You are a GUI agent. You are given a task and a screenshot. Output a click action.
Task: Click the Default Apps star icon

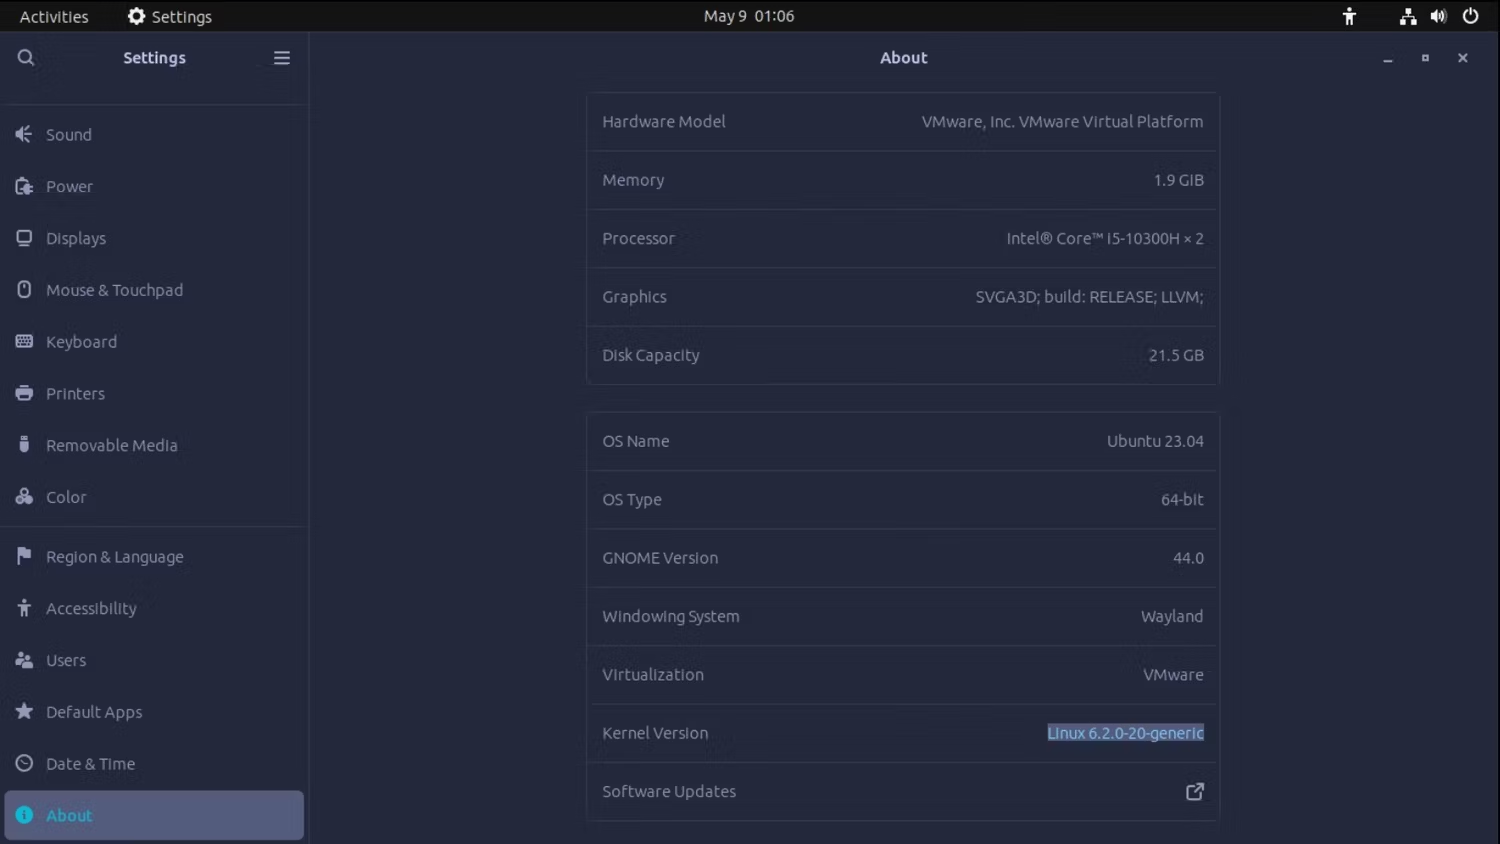pos(24,711)
